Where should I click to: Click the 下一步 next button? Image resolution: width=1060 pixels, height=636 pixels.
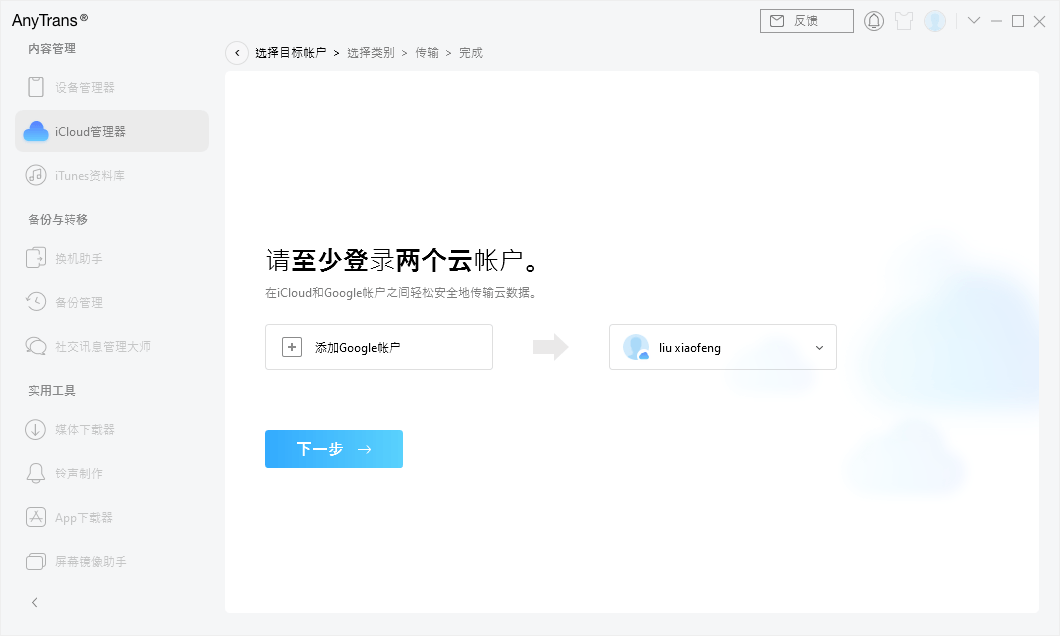pos(334,449)
